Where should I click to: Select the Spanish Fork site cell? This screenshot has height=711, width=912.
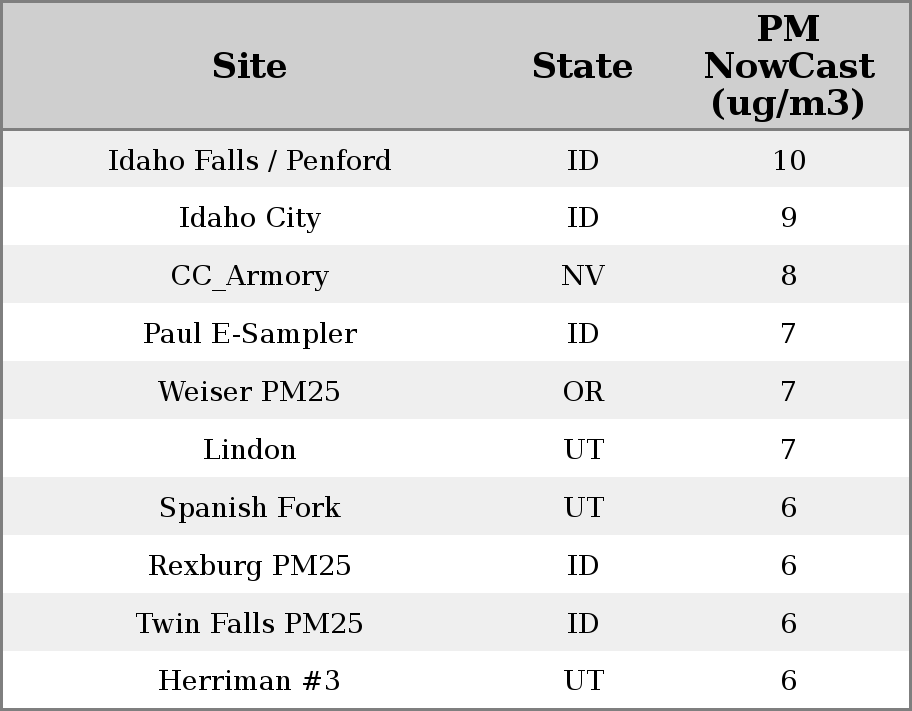249,508
